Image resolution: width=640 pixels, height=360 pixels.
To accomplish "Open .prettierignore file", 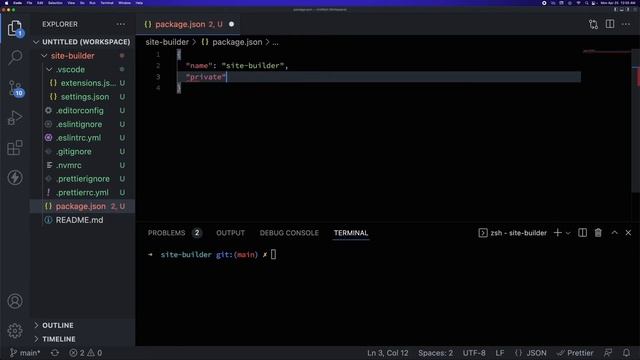I will (x=82, y=179).
